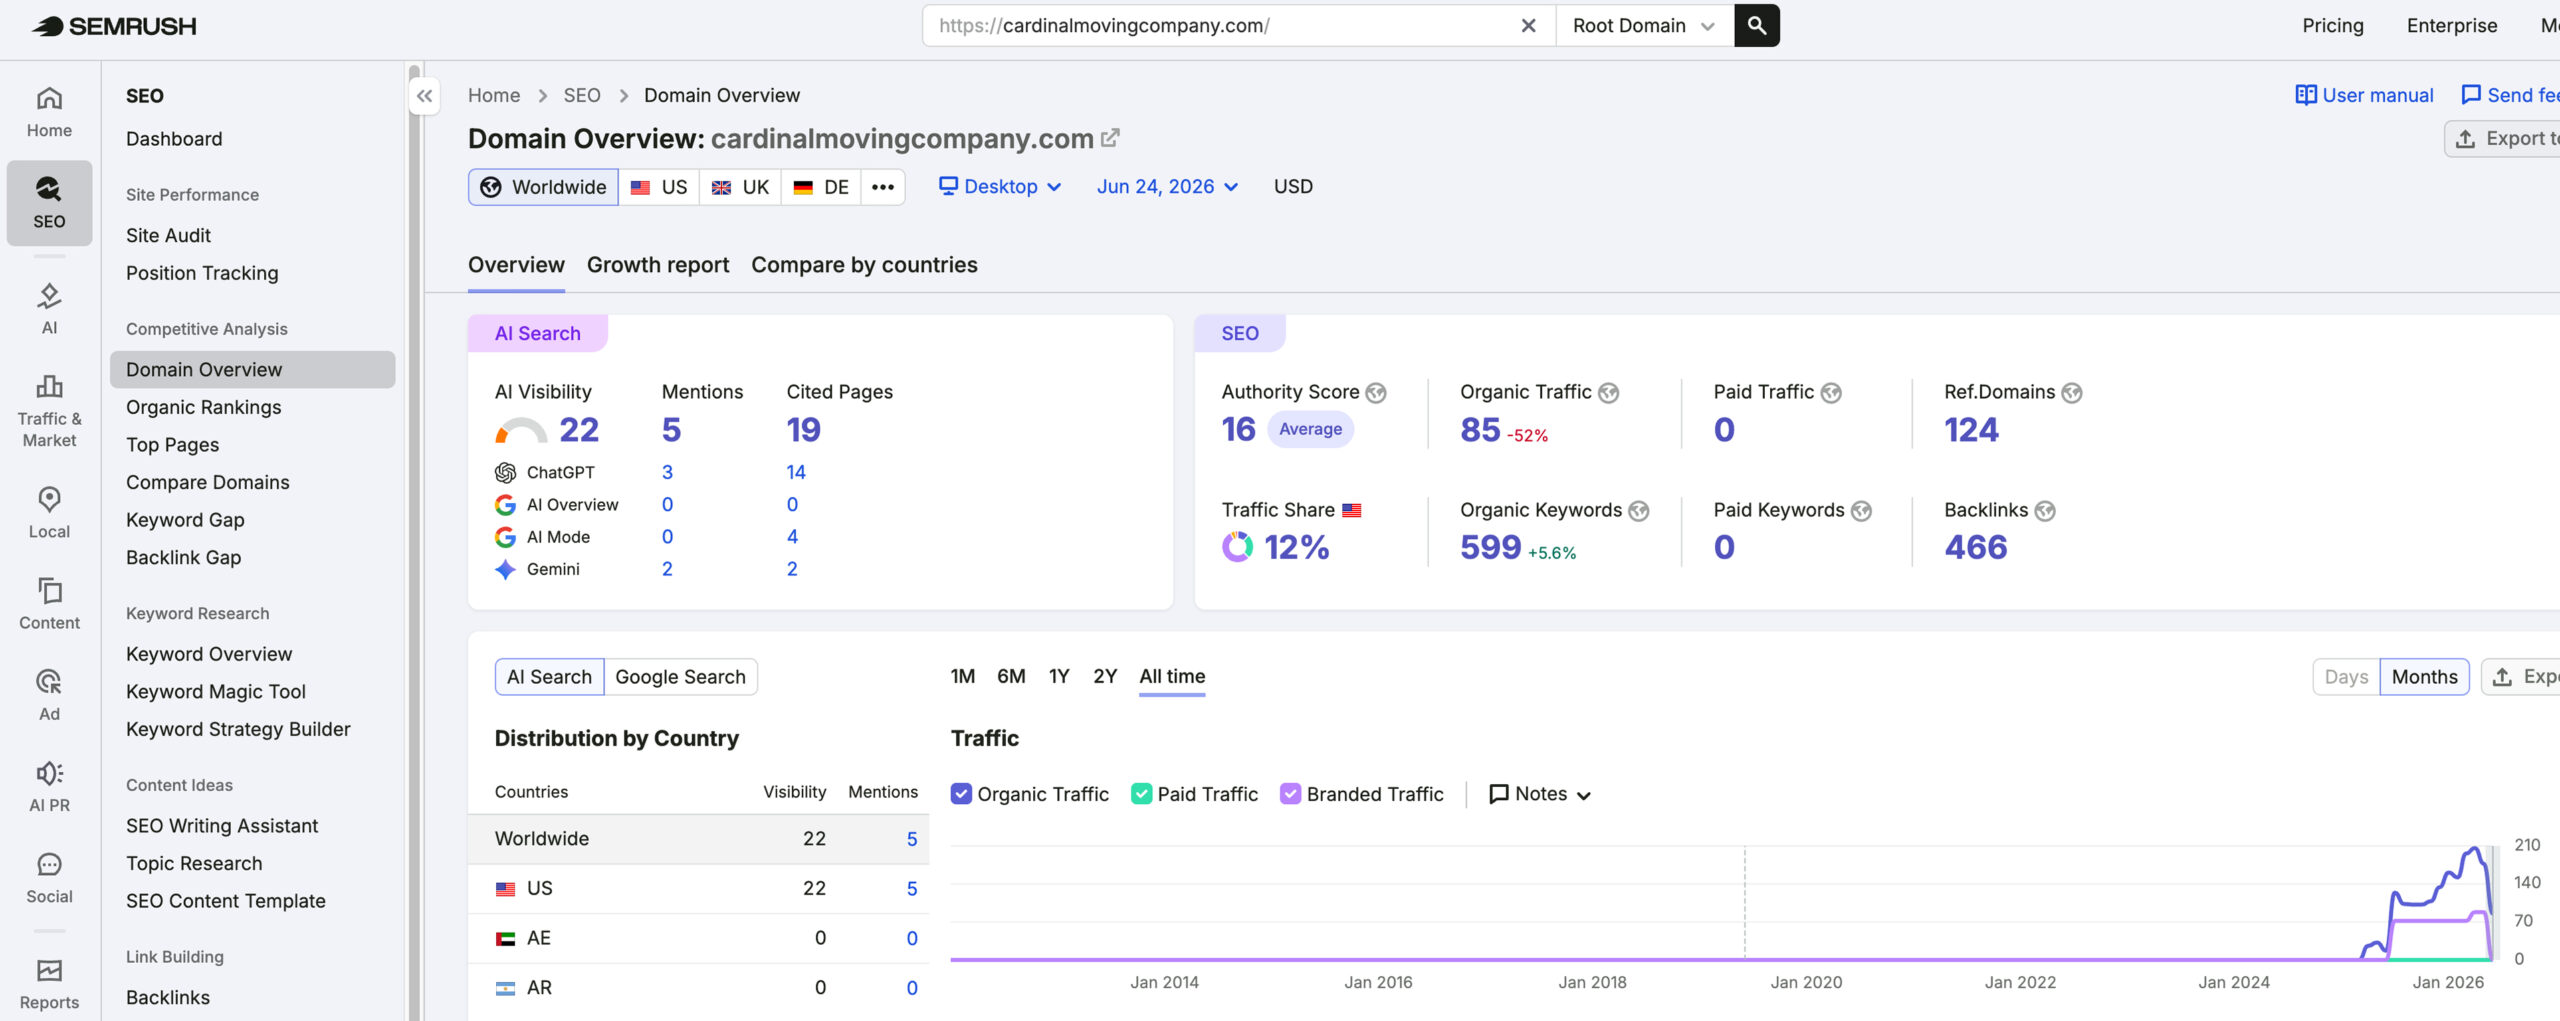Open Desktop device dropdown
The image size is (2560, 1021).
coord(1000,187)
